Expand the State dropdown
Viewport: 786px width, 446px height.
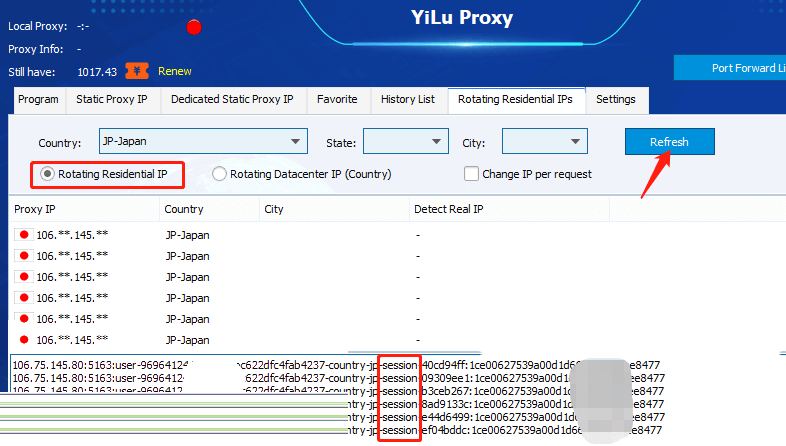tap(406, 141)
